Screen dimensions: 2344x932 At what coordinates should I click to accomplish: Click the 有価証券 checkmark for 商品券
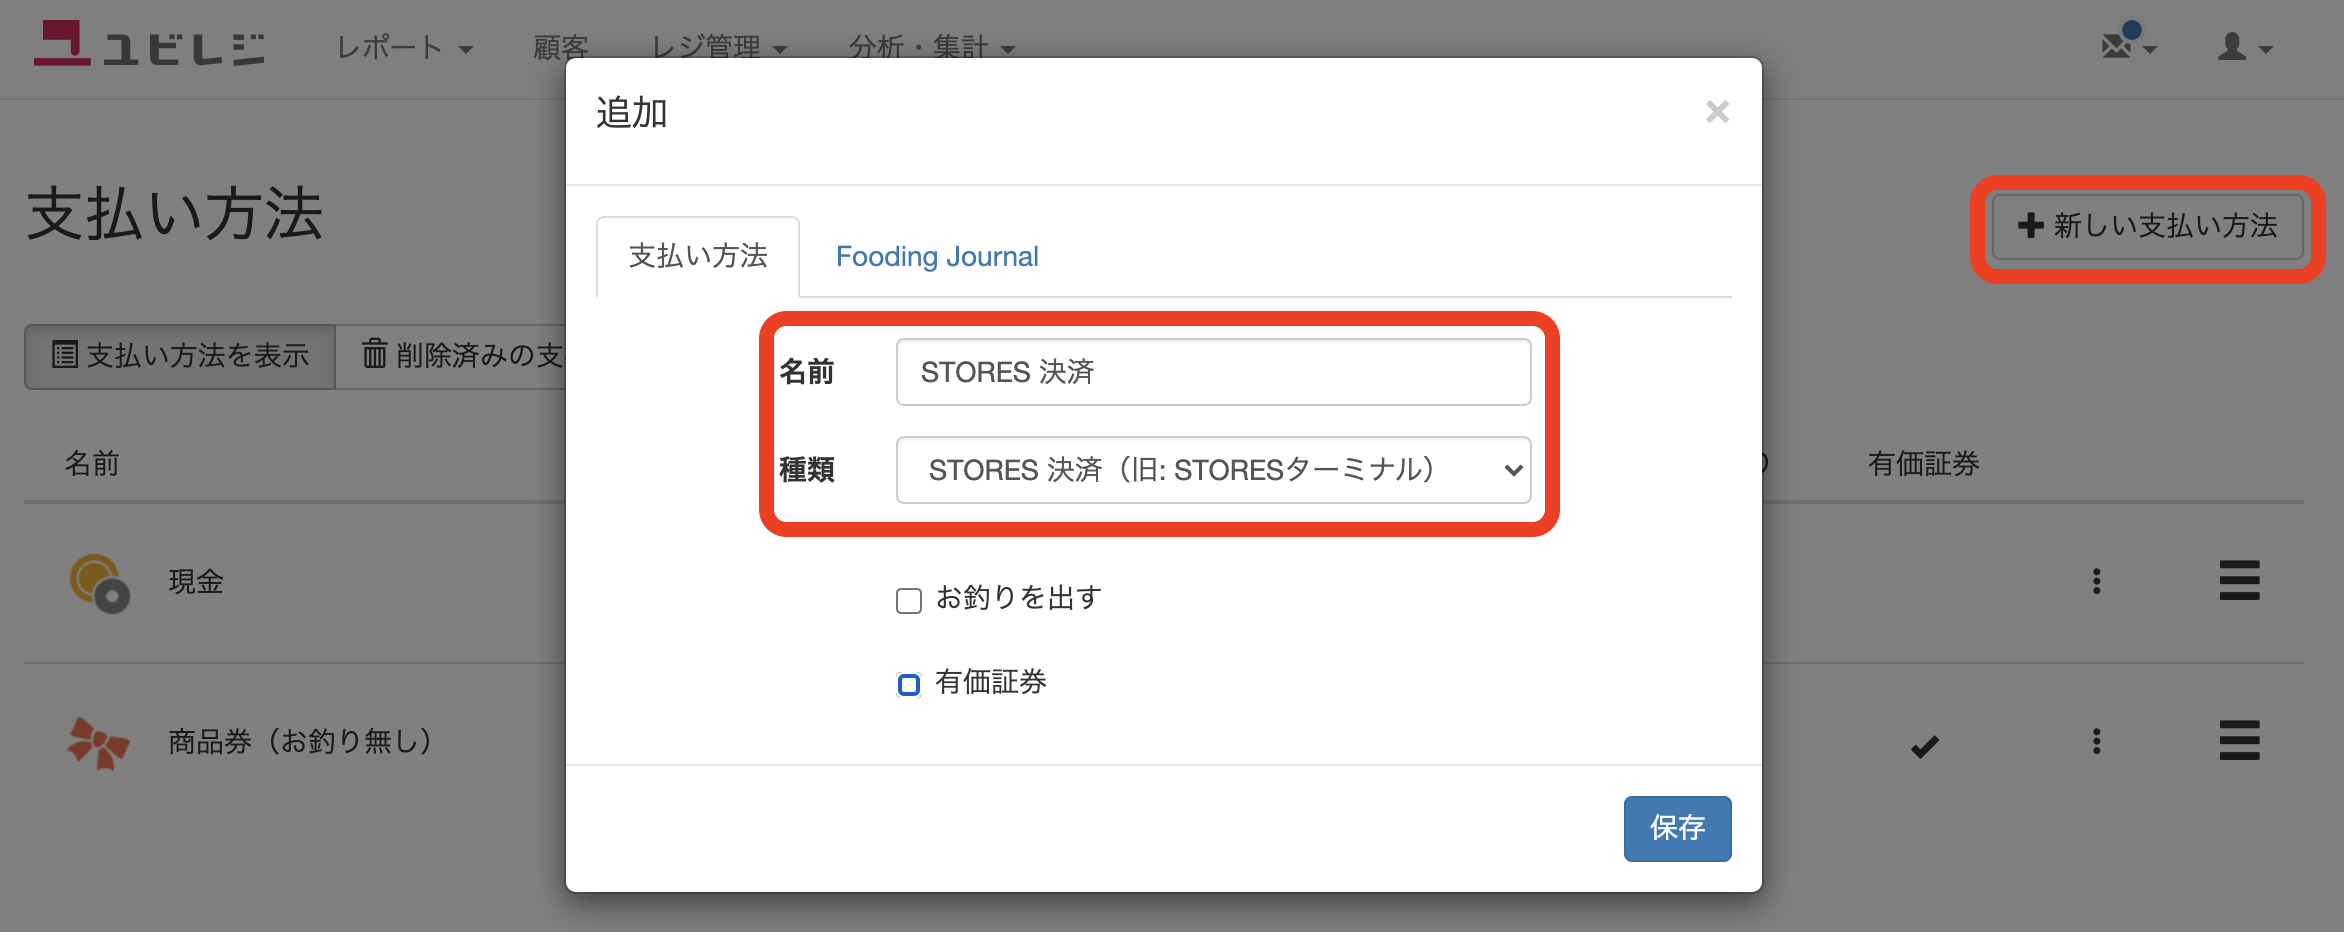(x=1925, y=746)
